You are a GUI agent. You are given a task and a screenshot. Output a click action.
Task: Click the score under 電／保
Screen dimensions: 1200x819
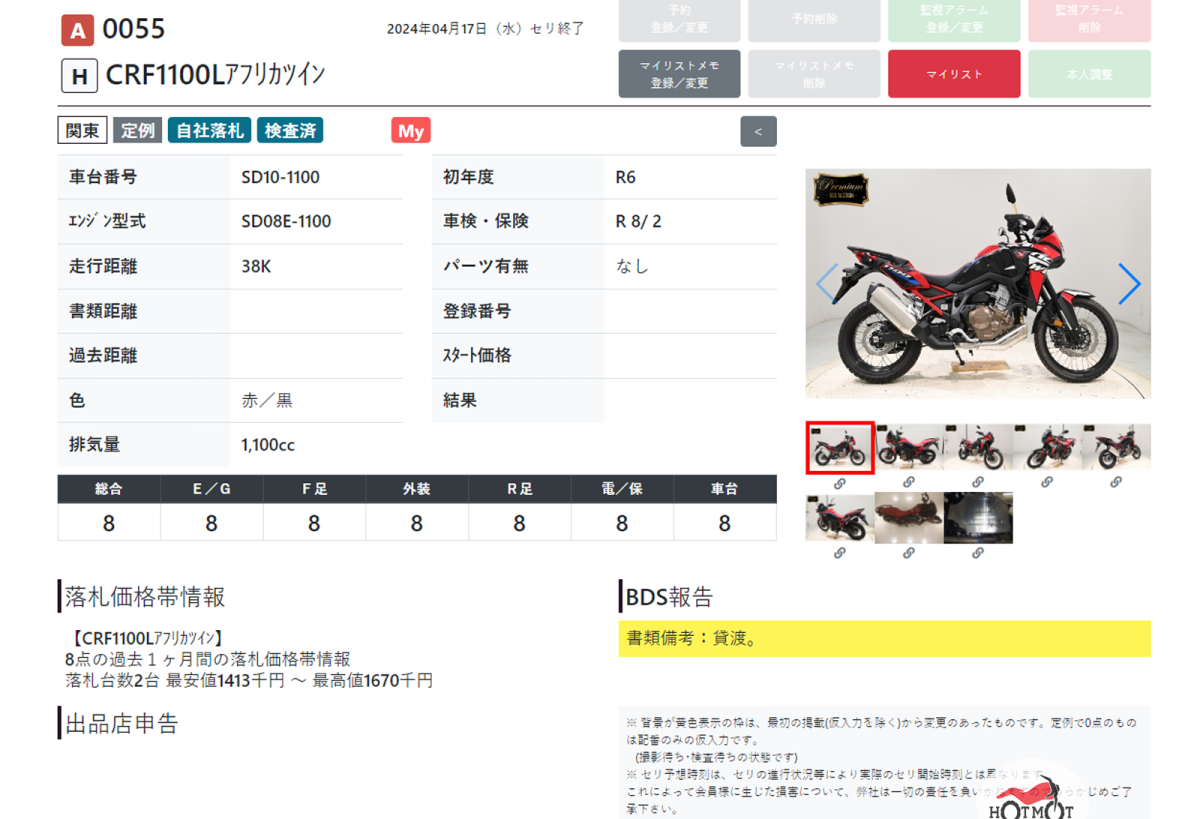(622, 523)
